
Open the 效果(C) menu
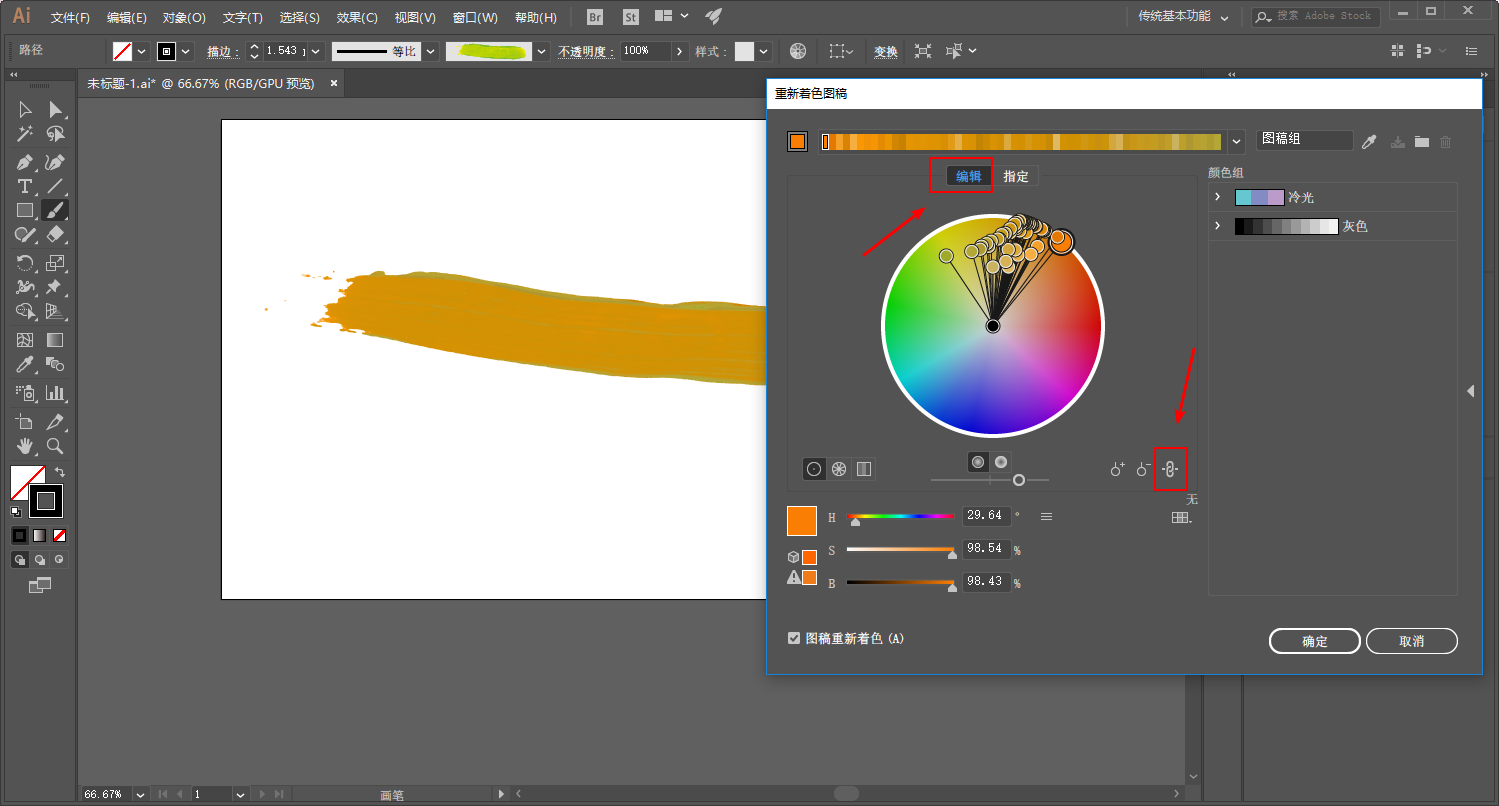(x=357, y=17)
